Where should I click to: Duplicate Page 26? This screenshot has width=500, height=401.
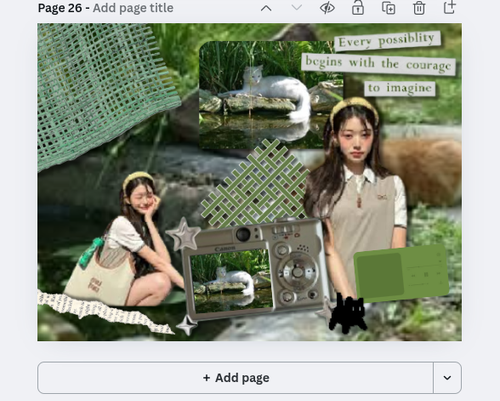pyautogui.click(x=388, y=8)
